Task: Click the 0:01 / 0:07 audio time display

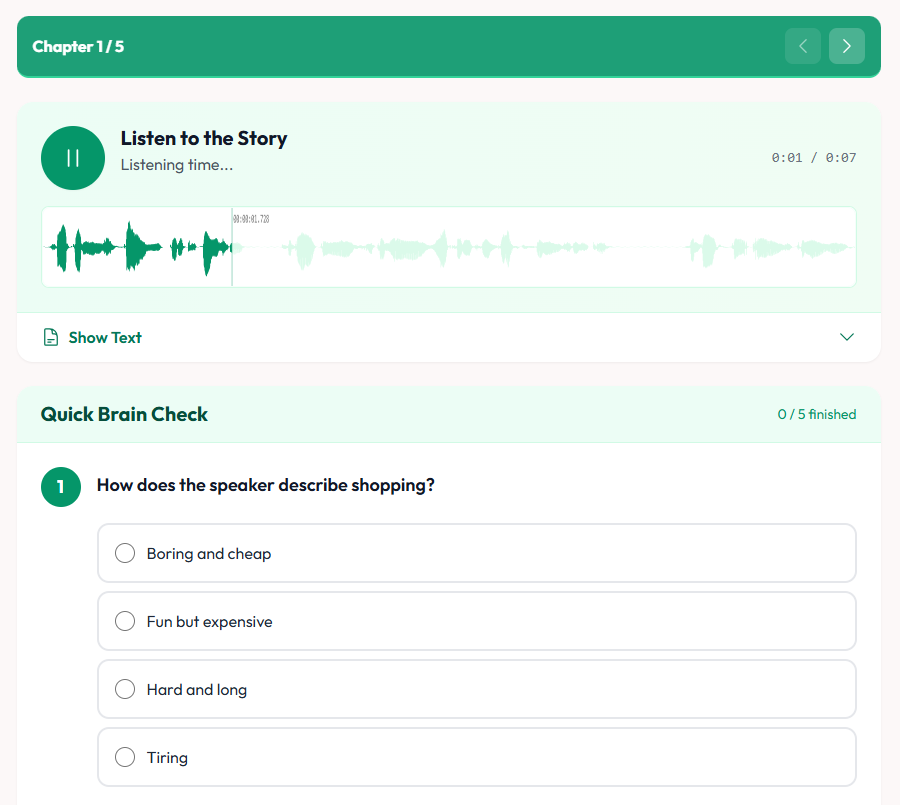Action: click(813, 158)
